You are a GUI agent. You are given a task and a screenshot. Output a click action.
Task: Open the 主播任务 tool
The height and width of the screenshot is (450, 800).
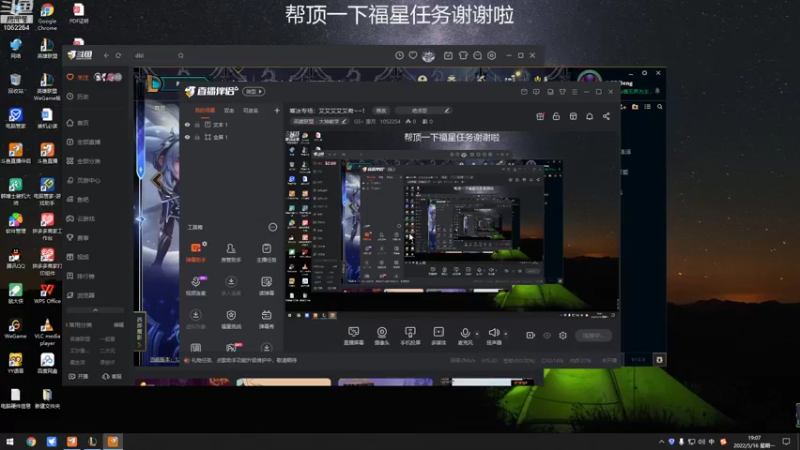click(x=266, y=253)
